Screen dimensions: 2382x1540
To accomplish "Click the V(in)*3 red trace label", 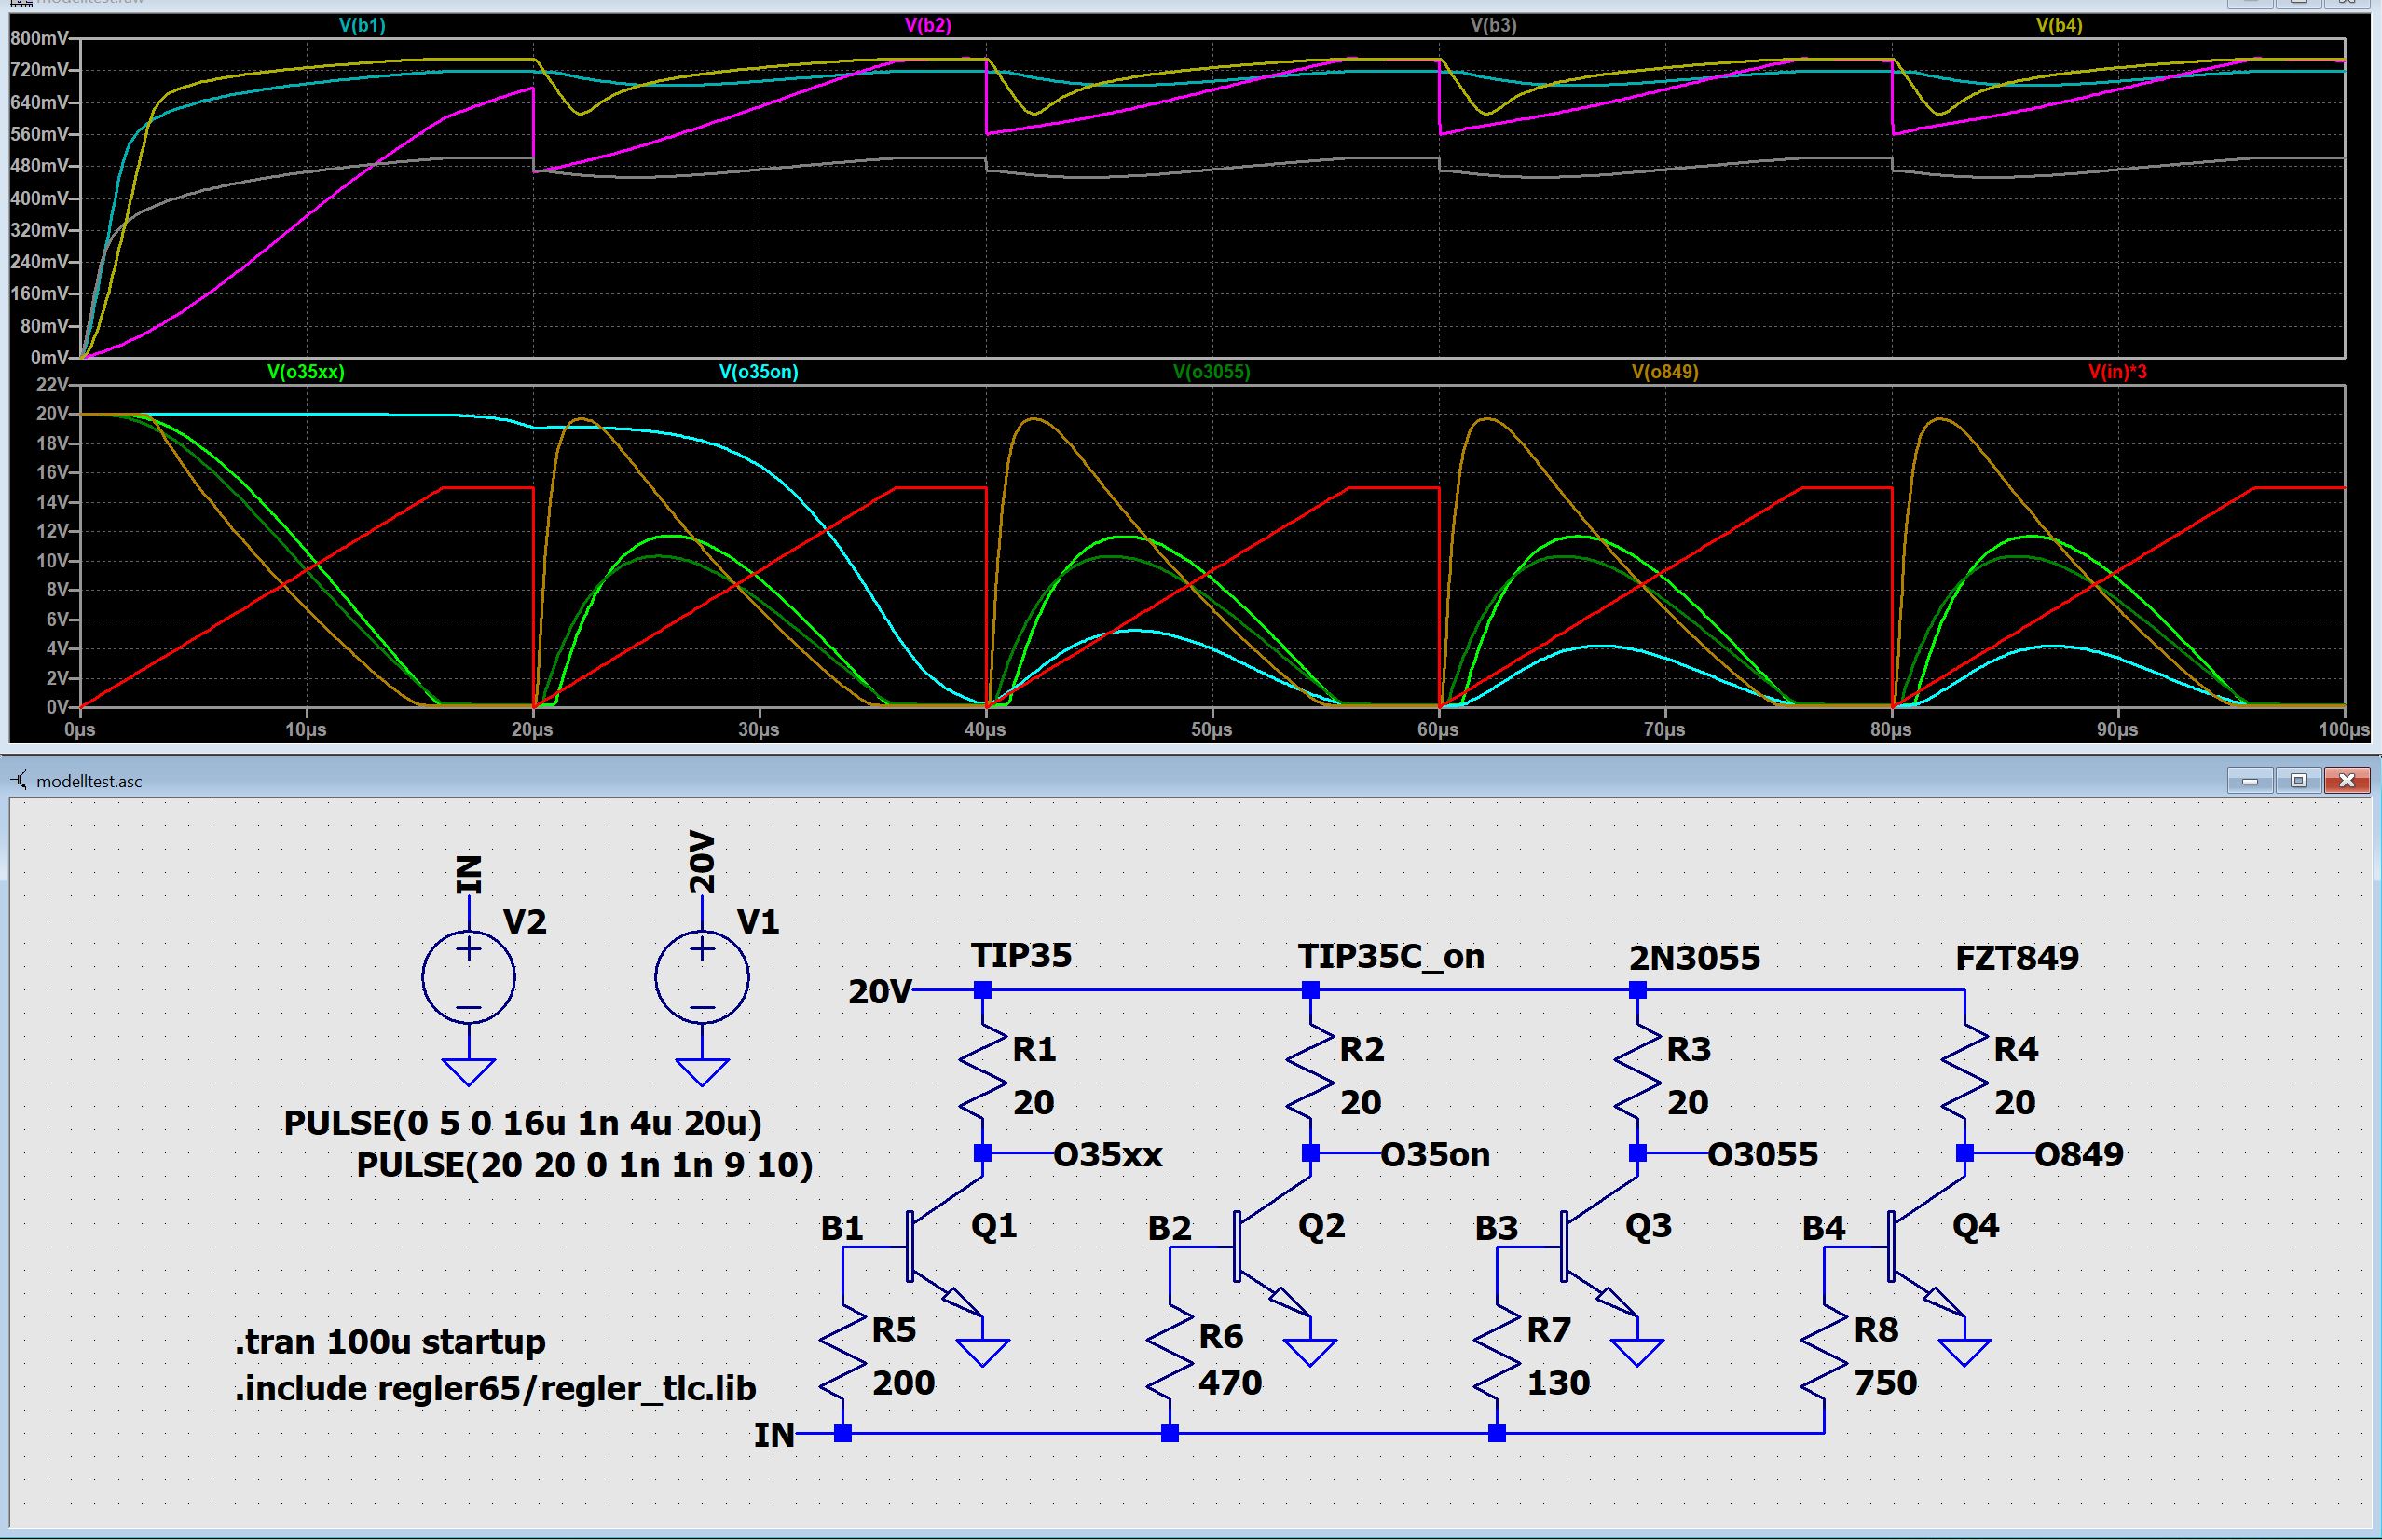I will coord(2117,372).
